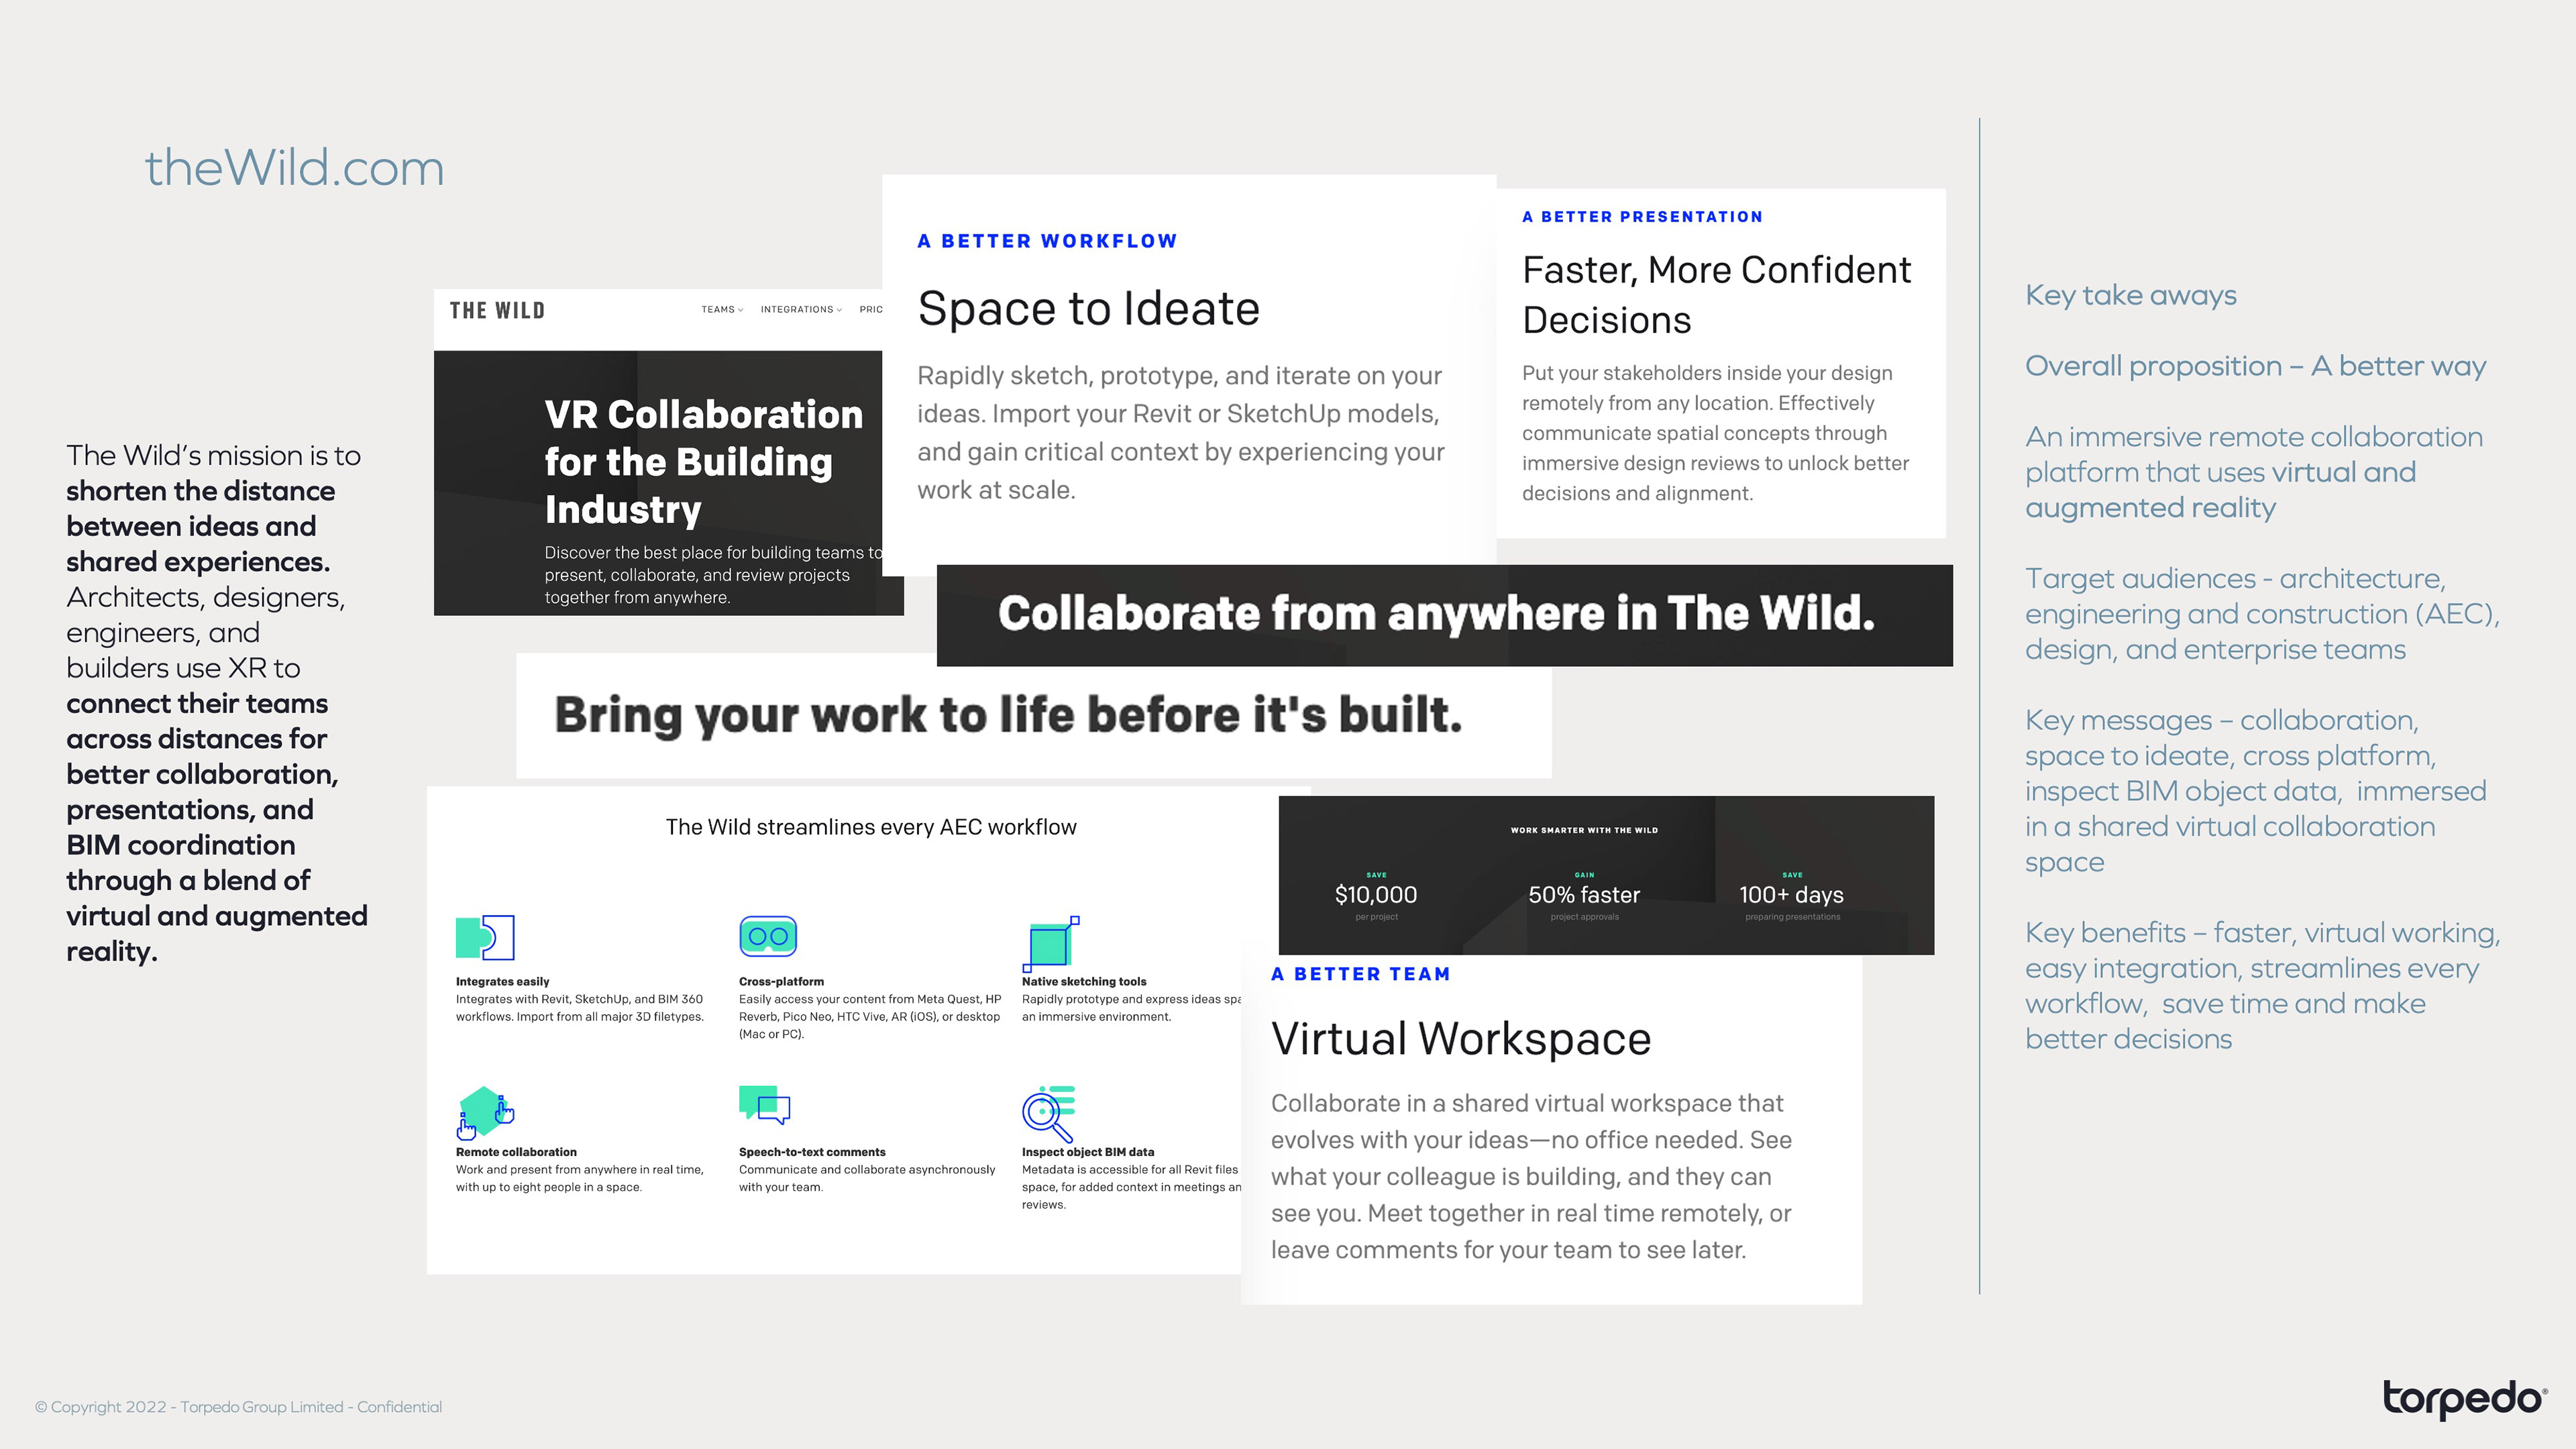Screen dimensions: 2576x1449
Task: Click the theWild.com title link
Action: [x=294, y=168]
